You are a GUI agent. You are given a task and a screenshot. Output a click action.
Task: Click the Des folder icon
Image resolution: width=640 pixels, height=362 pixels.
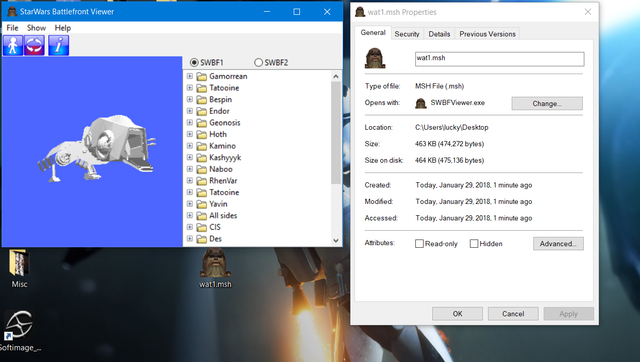coord(201,239)
